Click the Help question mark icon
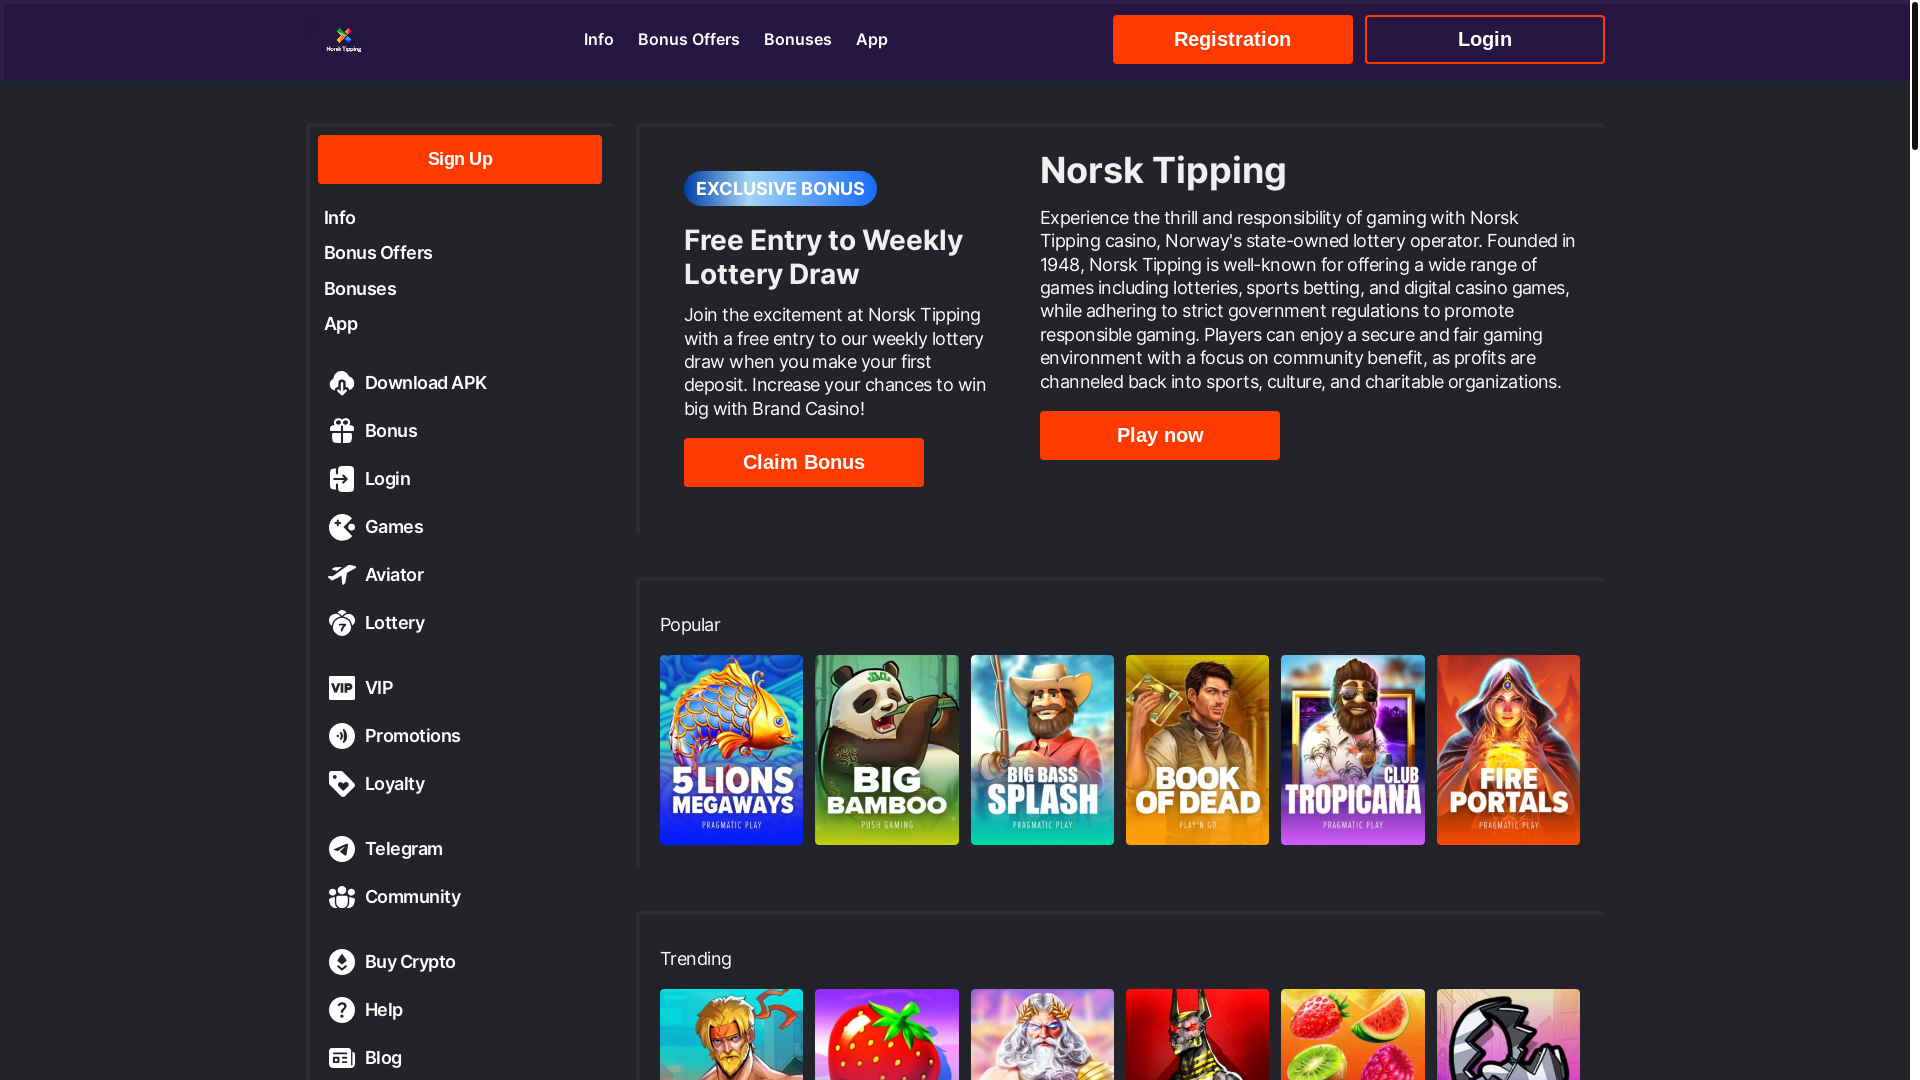The width and height of the screenshot is (1920, 1080). [342, 1010]
